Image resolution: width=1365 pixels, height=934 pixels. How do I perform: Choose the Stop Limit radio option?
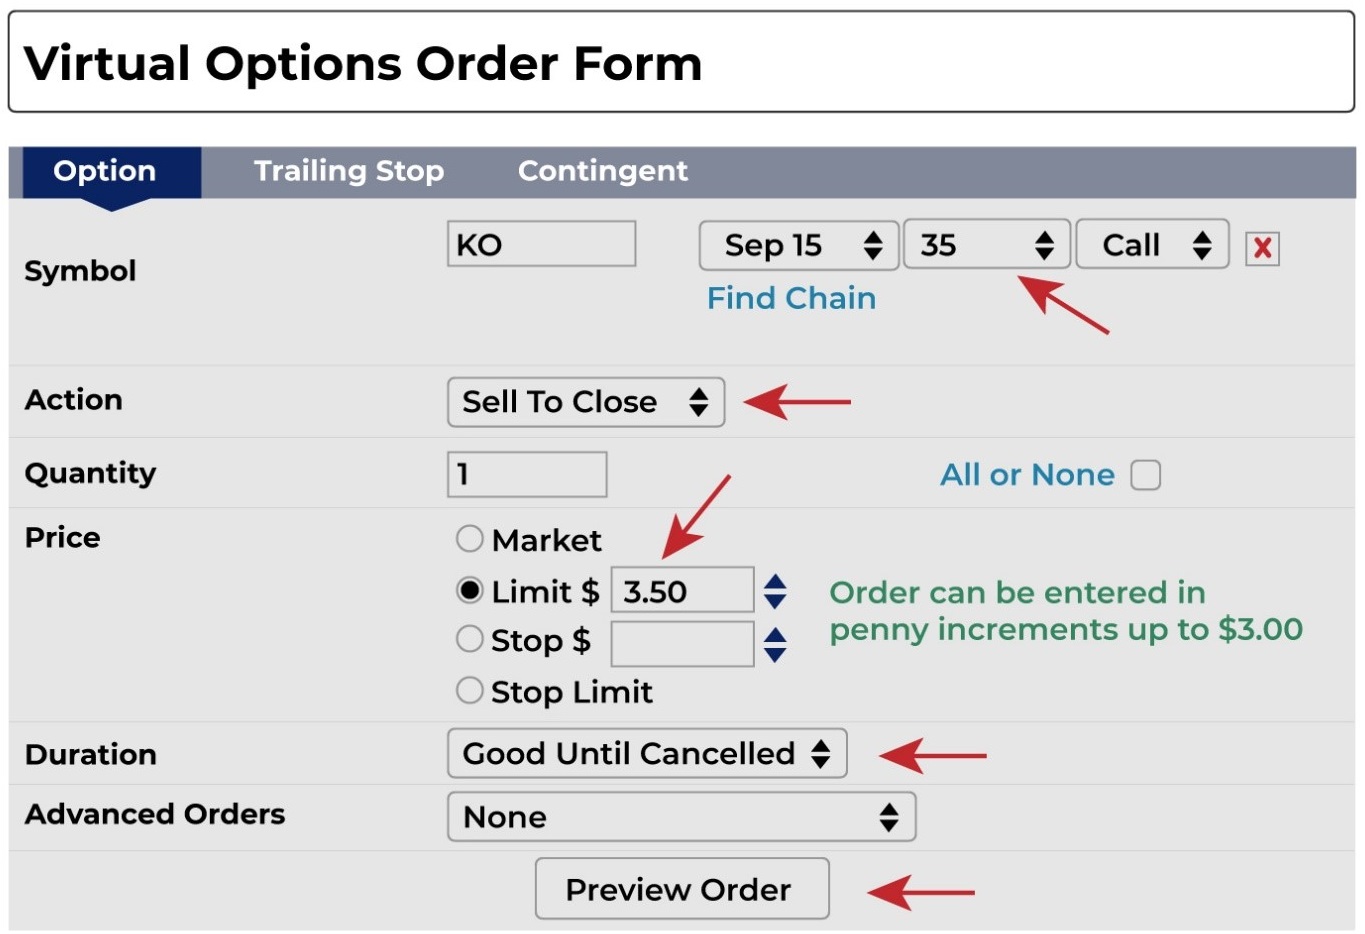(x=469, y=690)
